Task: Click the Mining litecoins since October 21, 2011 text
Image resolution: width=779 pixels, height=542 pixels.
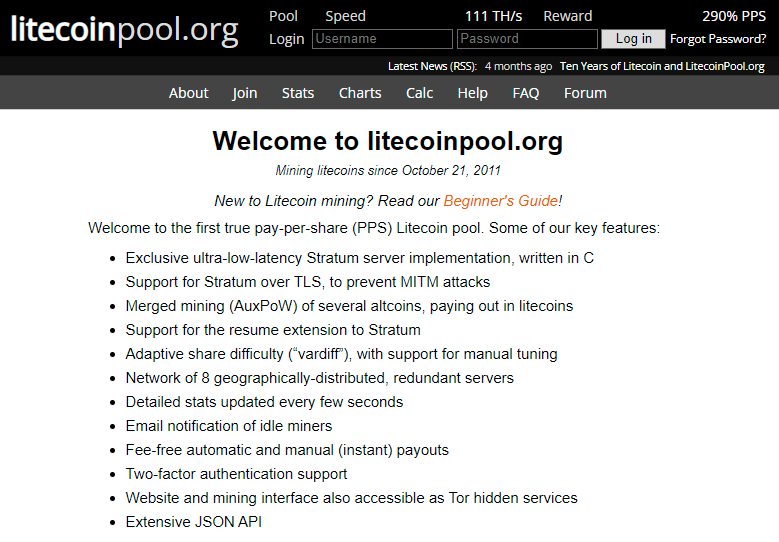Action: [x=388, y=170]
